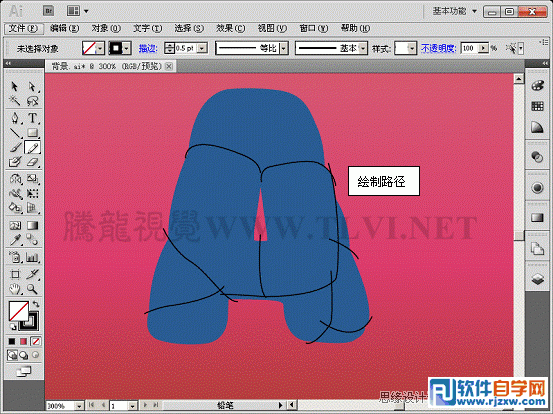
Task: Open the Swatches panel icon
Action: [537, 106]
